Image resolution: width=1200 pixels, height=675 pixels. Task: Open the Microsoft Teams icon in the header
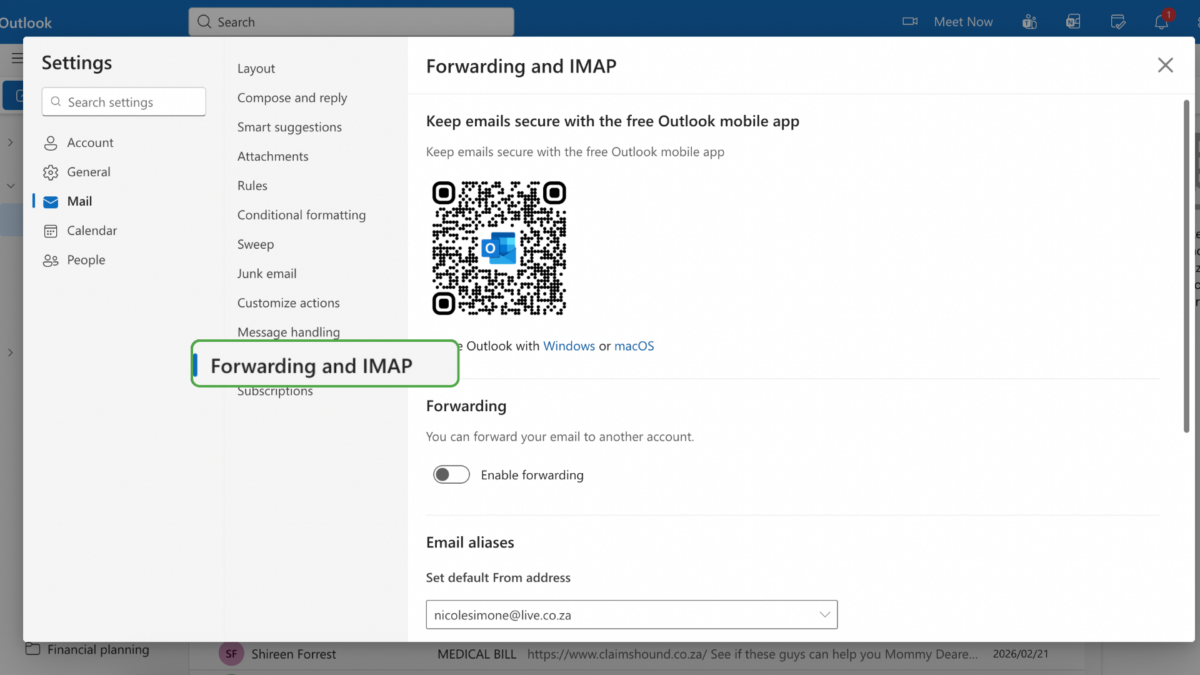(x=1029, y=22)
